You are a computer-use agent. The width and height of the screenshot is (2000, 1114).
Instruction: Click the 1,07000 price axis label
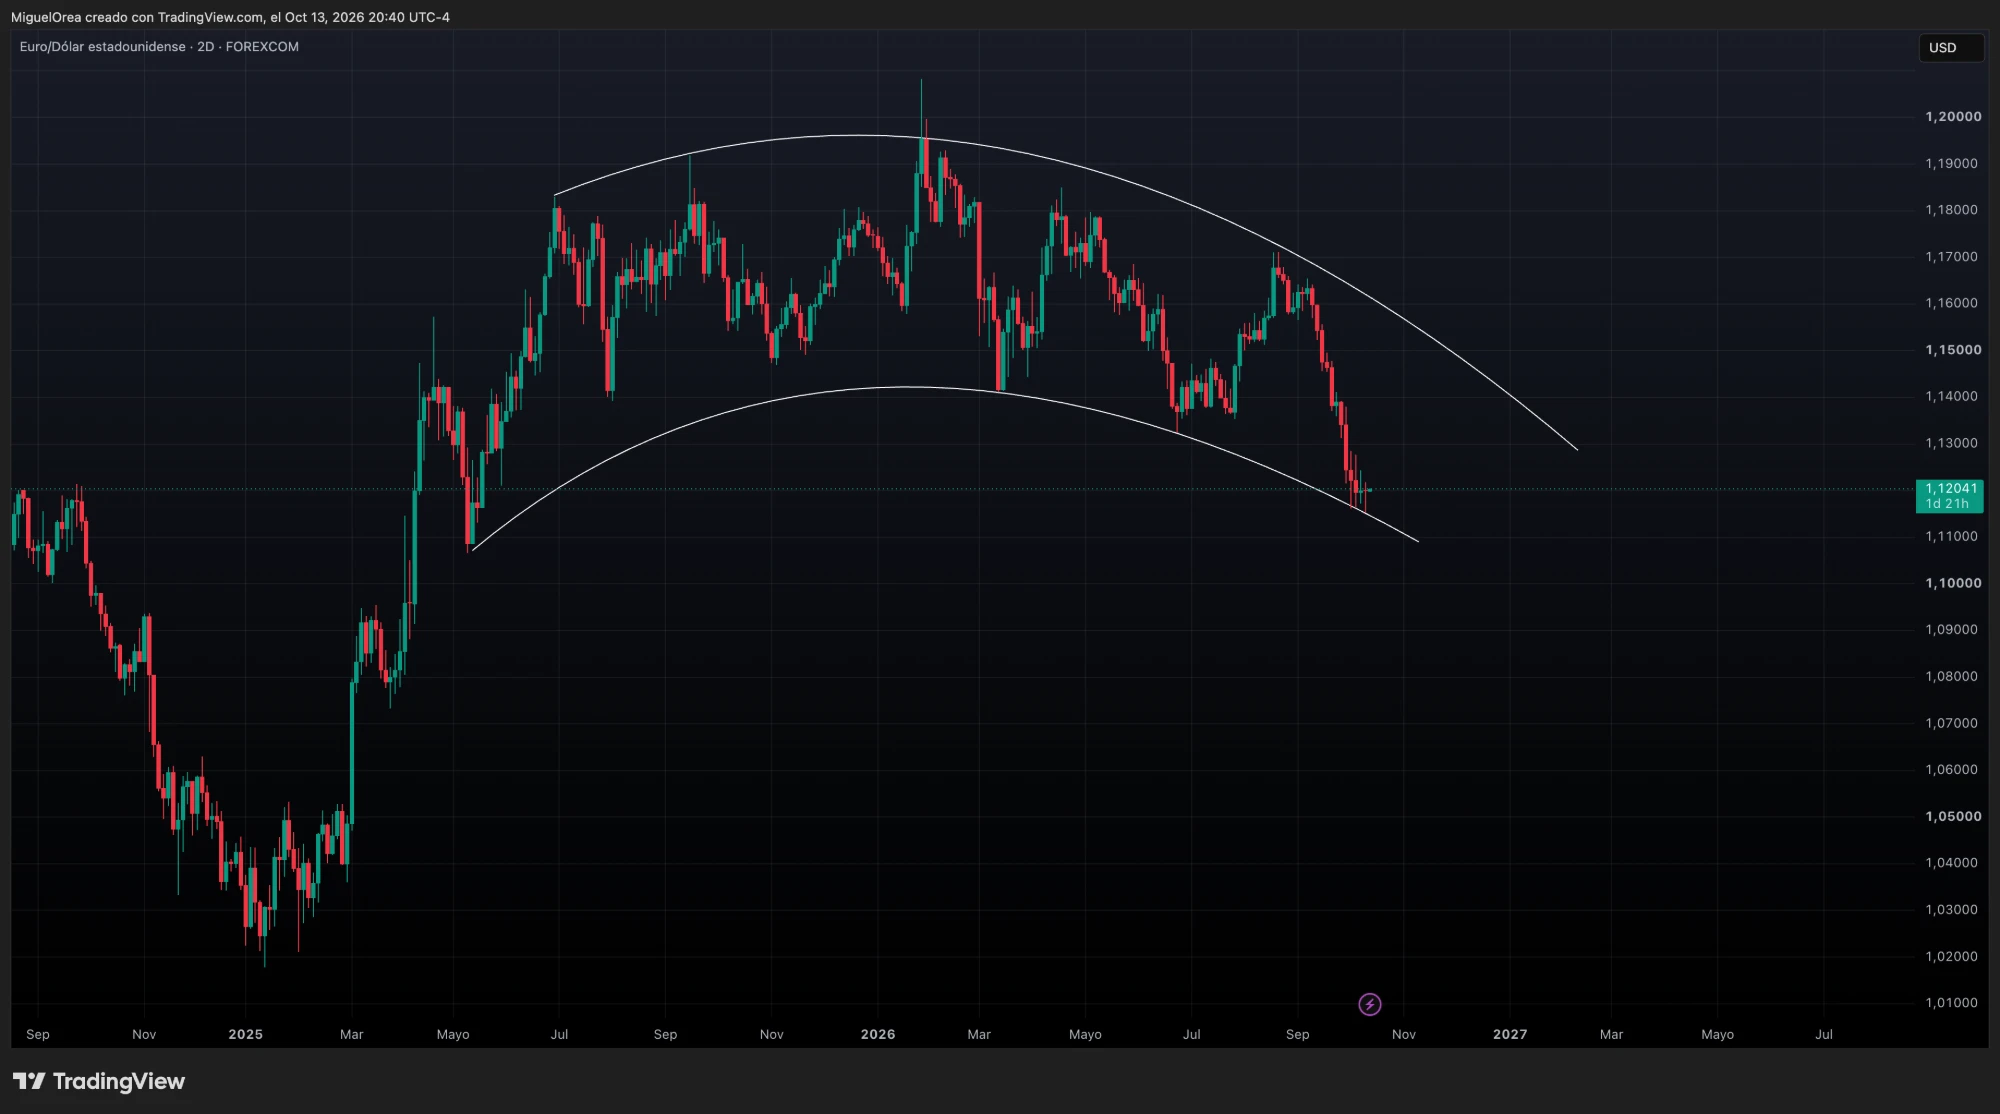1951,723
